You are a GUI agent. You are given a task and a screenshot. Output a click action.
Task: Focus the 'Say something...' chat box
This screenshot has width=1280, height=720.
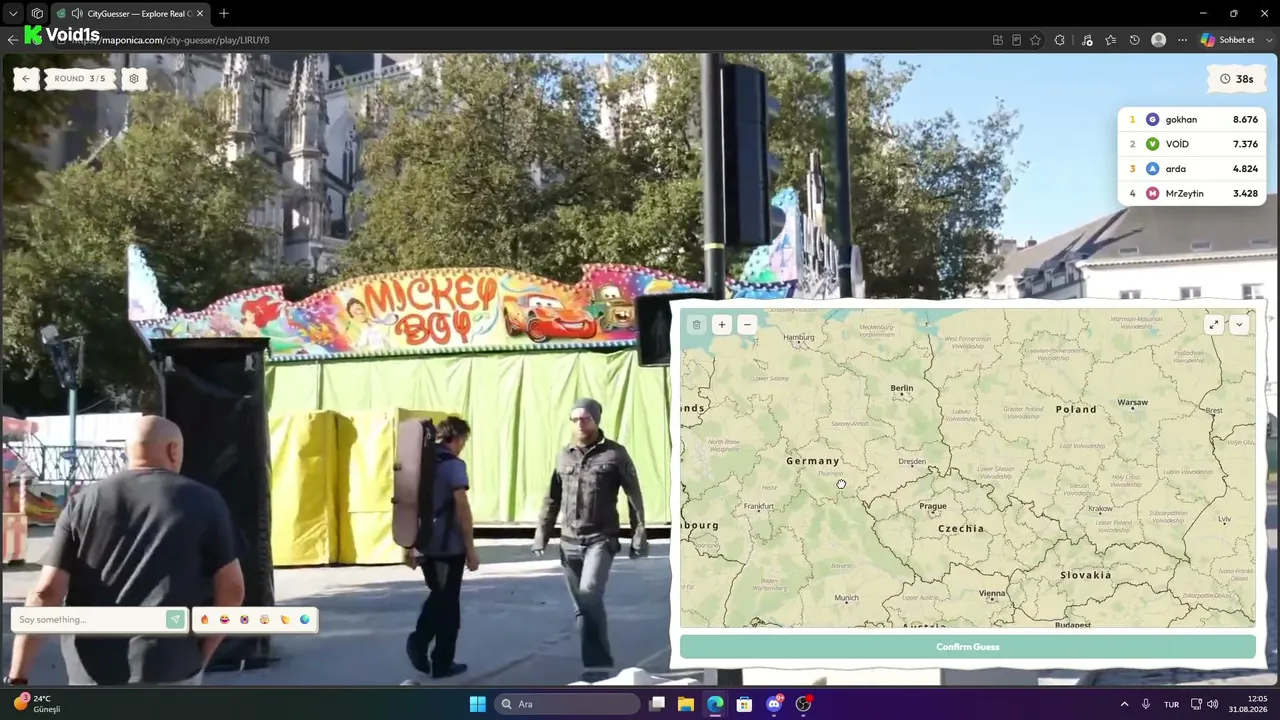(x=90, y=620)
